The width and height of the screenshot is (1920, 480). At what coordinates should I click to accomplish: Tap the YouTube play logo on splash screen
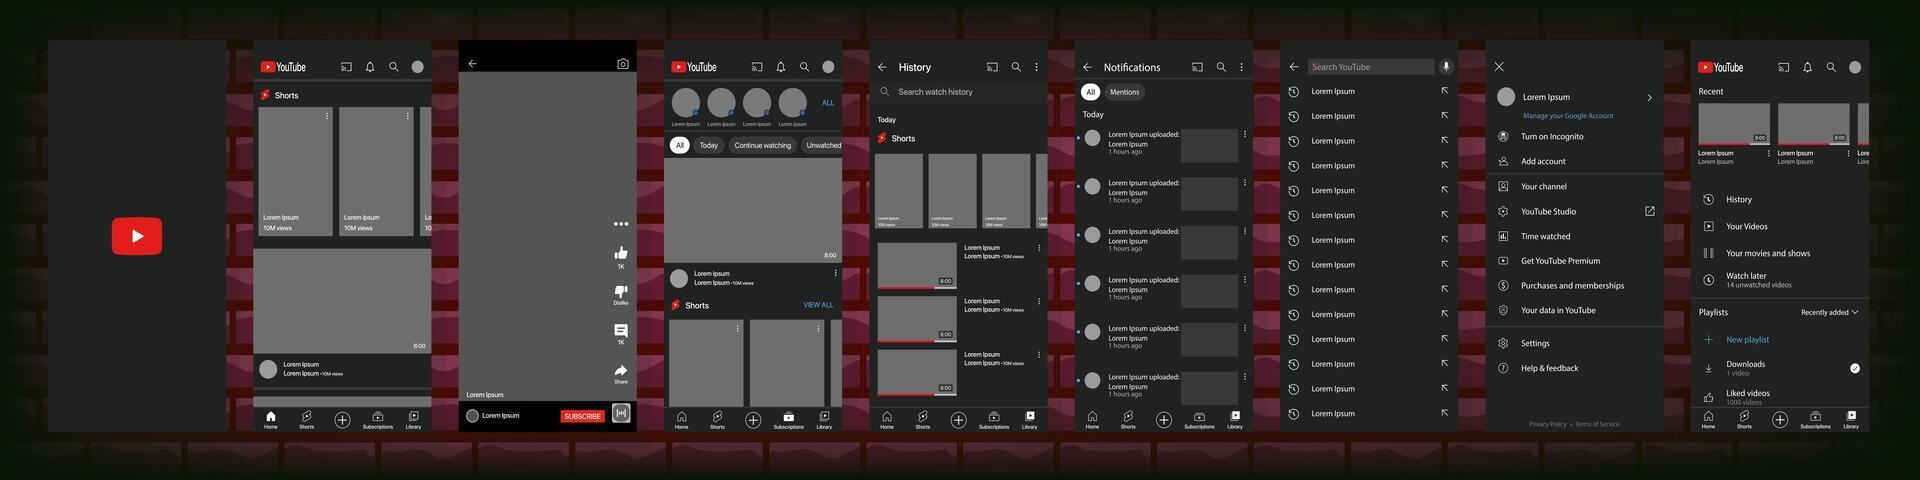(x=137, y=236)
